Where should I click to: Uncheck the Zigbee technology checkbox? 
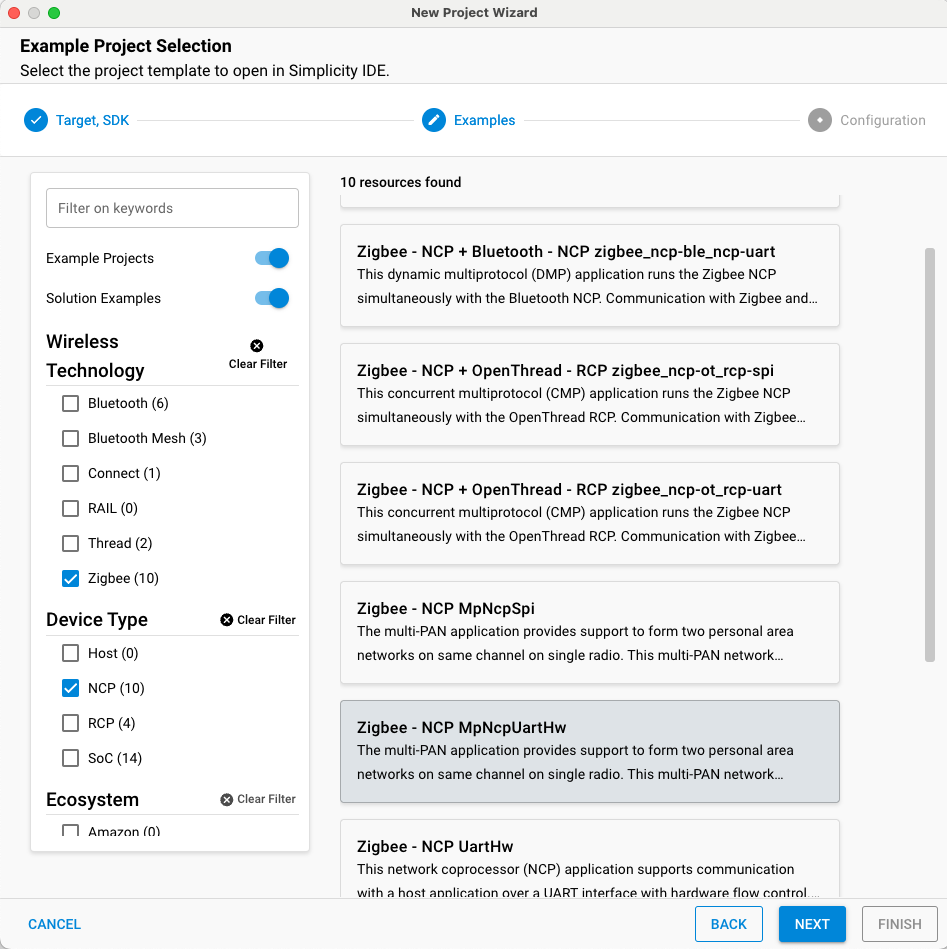70,578
